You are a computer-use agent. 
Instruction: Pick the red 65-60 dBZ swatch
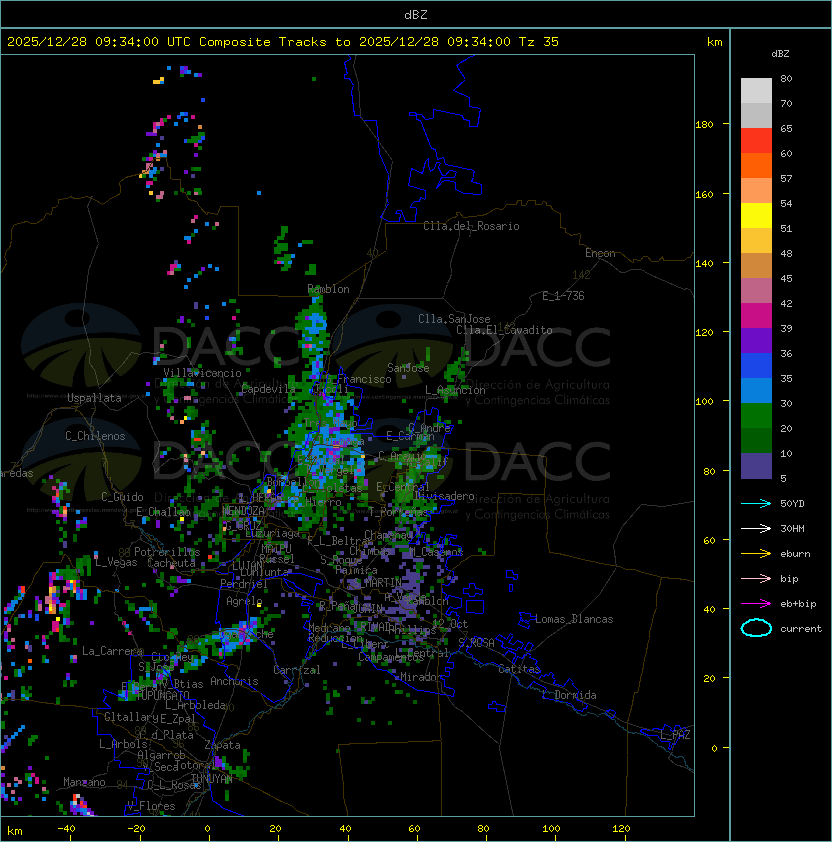(x=756, y=141)
